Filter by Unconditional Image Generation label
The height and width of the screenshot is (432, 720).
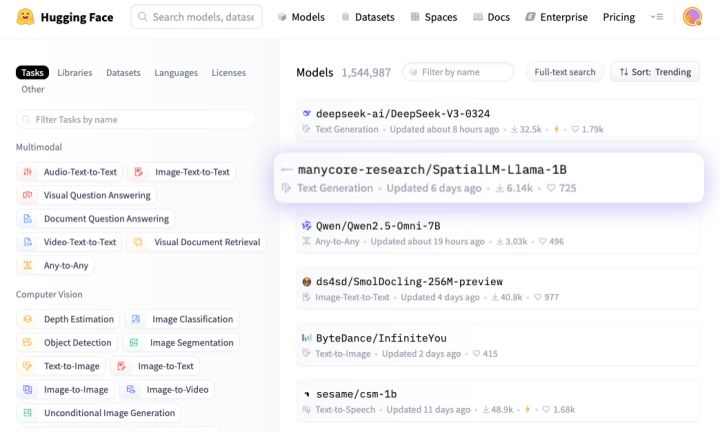[109, 413]
